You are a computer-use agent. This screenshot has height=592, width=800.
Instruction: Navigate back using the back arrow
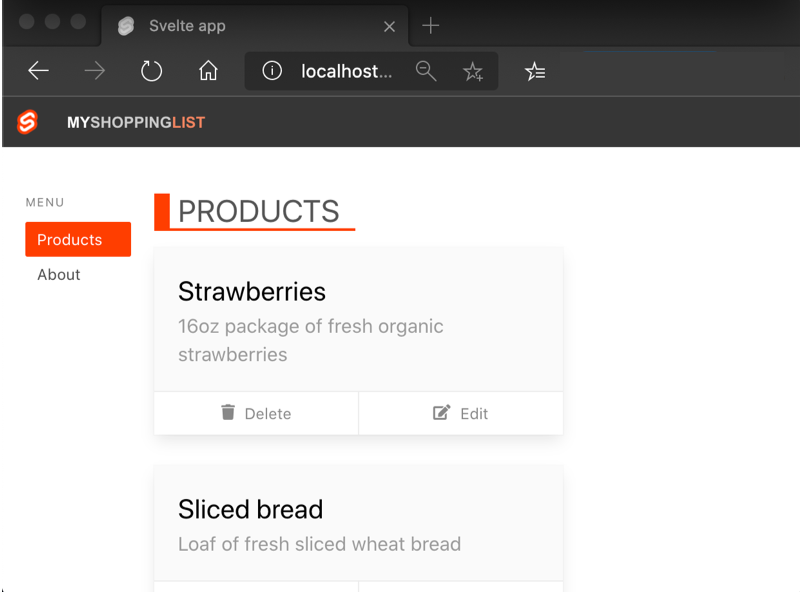38,71
